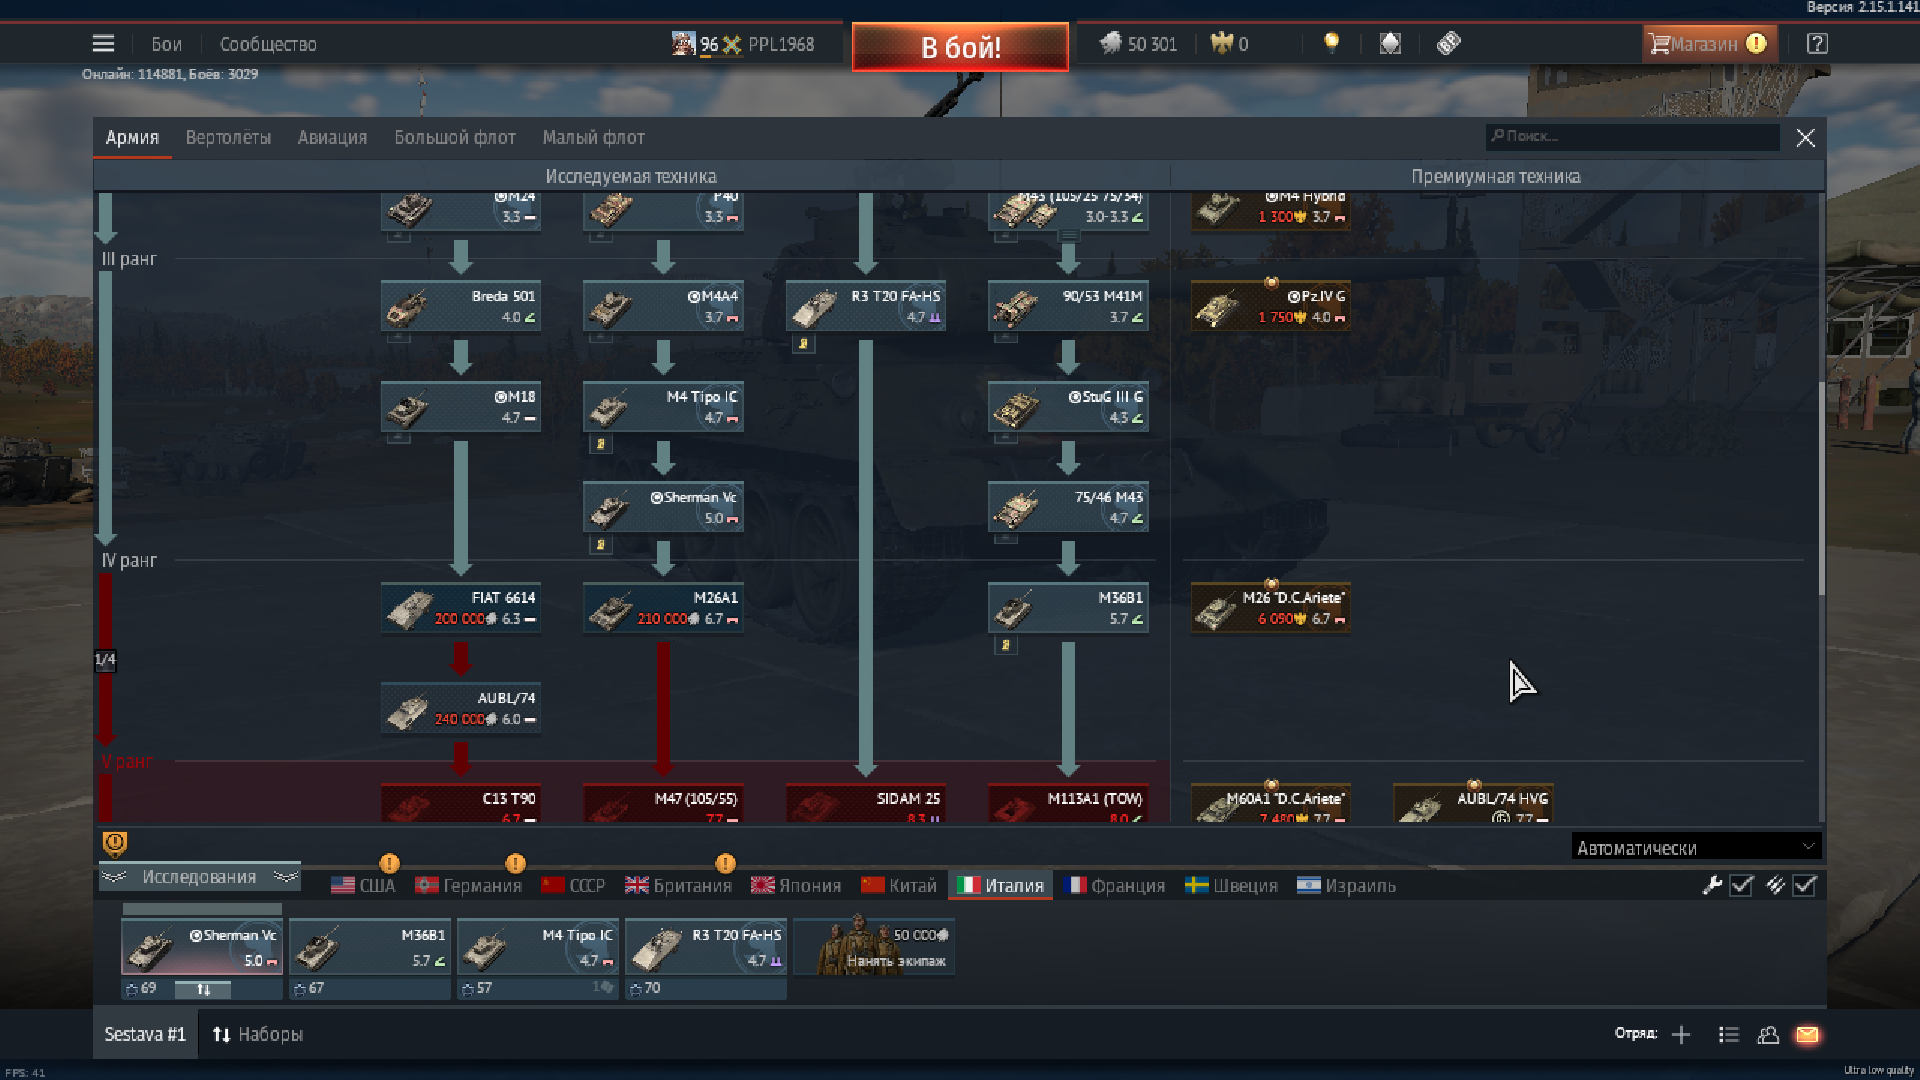Open the Бои menu

pyautogui.click(x=166, y=44)
